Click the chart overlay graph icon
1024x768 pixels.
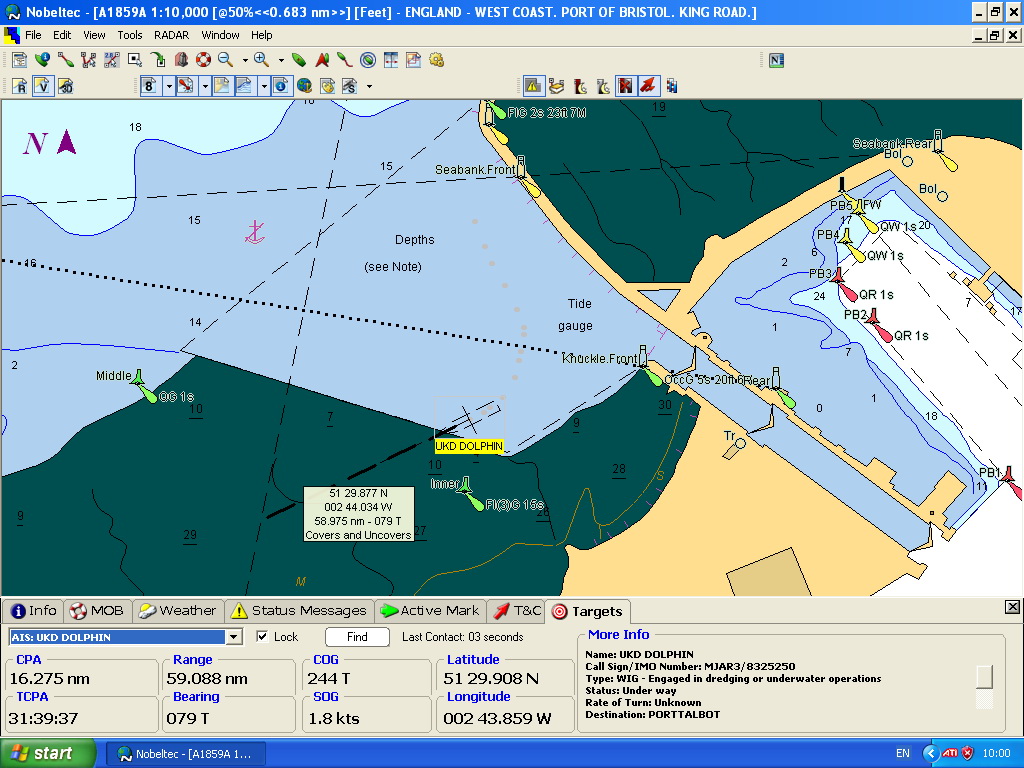click(413, 60)
